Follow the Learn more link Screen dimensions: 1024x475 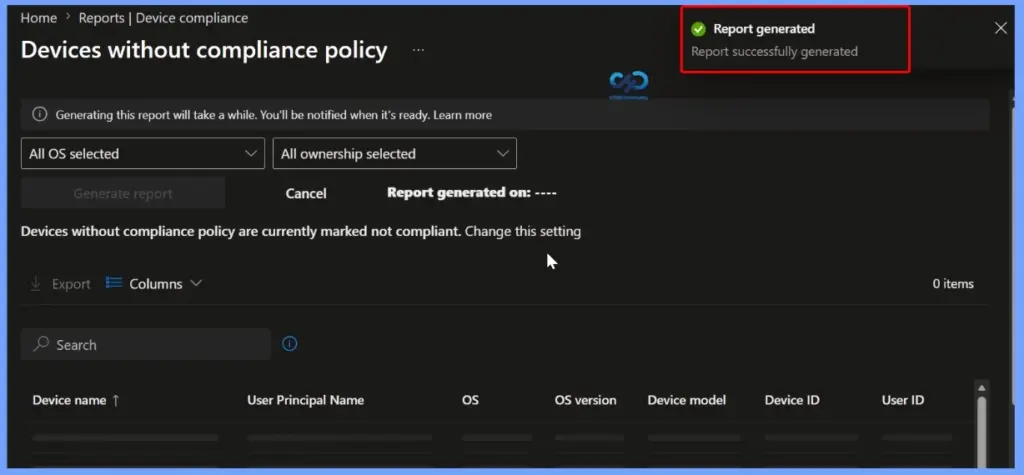pyautogui.click(x=462, y=115)
